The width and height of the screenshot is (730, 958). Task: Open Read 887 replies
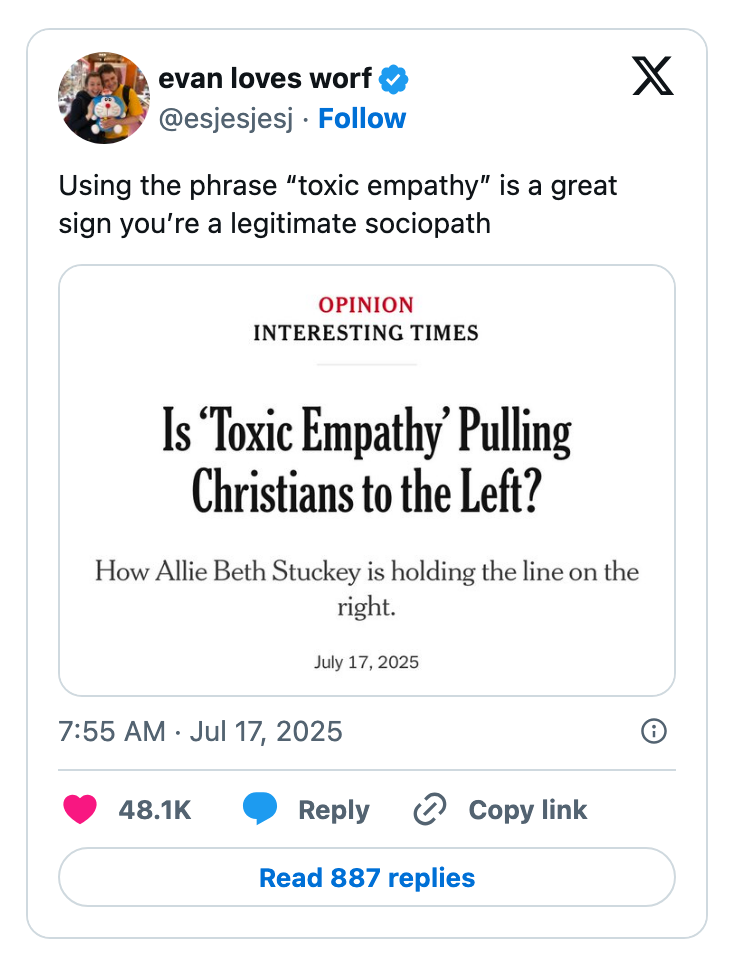tap(367, 878)
